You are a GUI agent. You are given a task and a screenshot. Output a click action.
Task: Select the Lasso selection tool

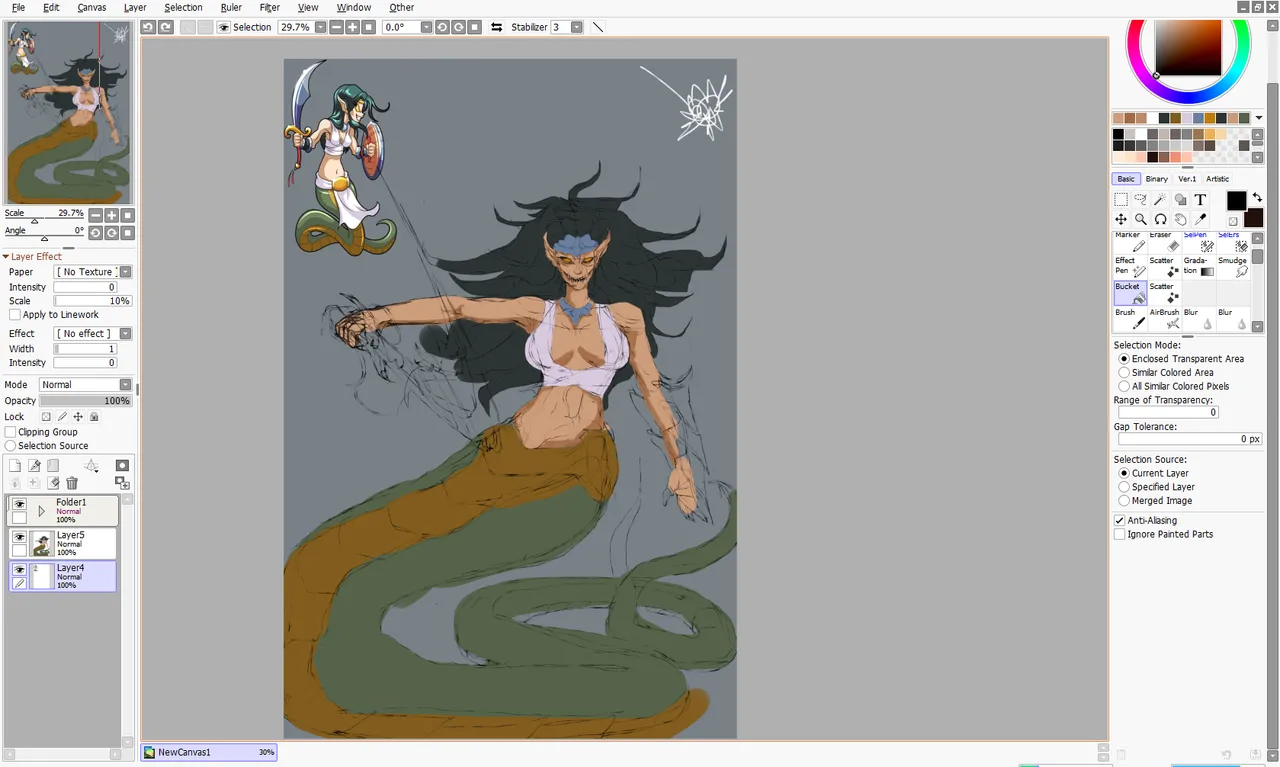1141,200
